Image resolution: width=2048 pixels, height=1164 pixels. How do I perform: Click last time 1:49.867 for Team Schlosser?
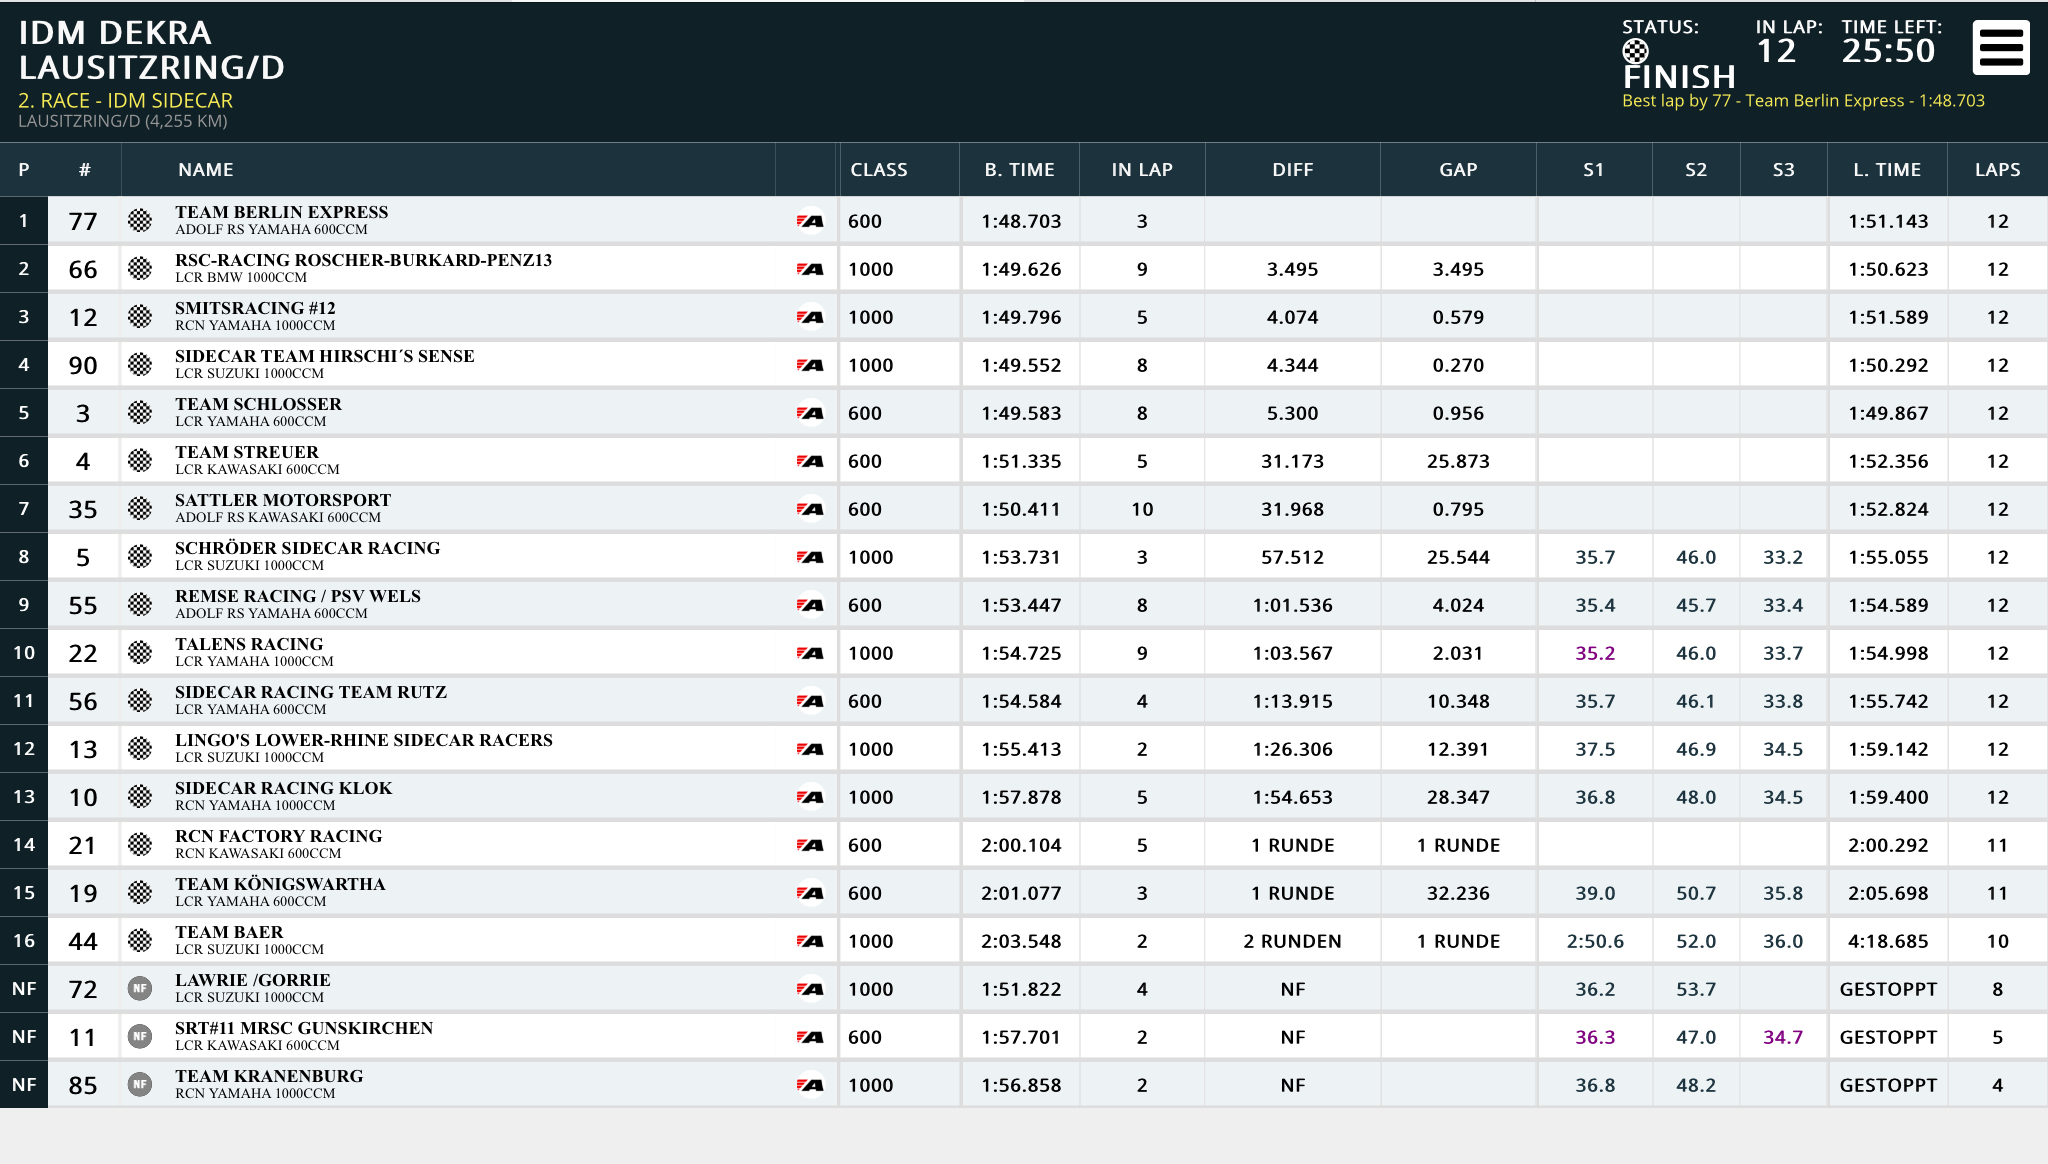pos(1888,413)
